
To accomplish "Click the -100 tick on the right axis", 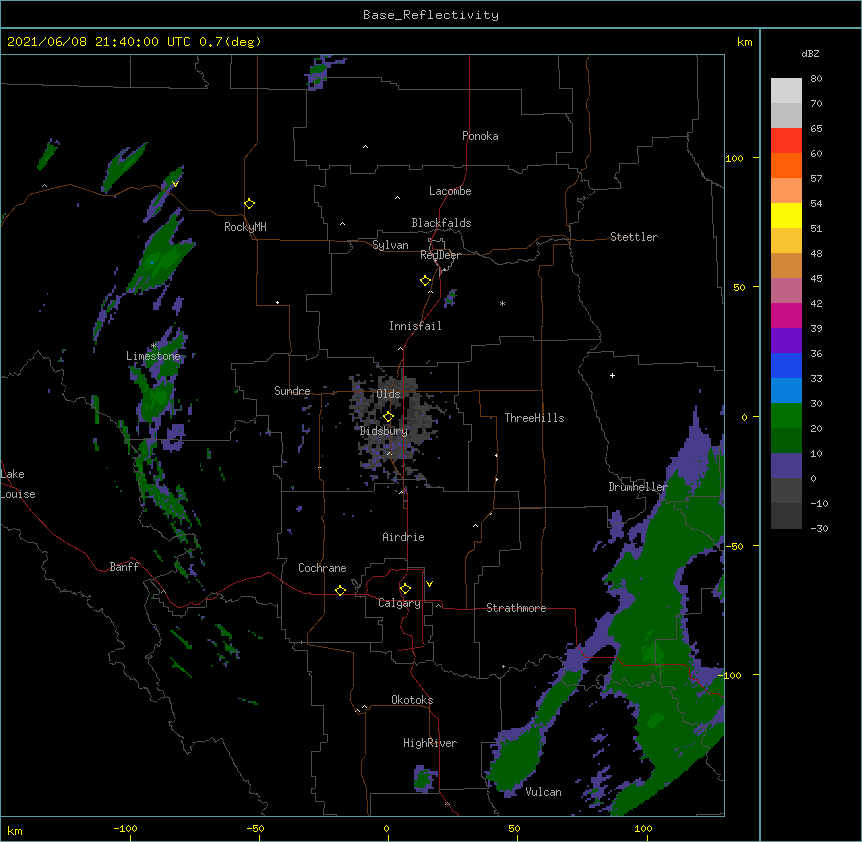I will point(730,675).
